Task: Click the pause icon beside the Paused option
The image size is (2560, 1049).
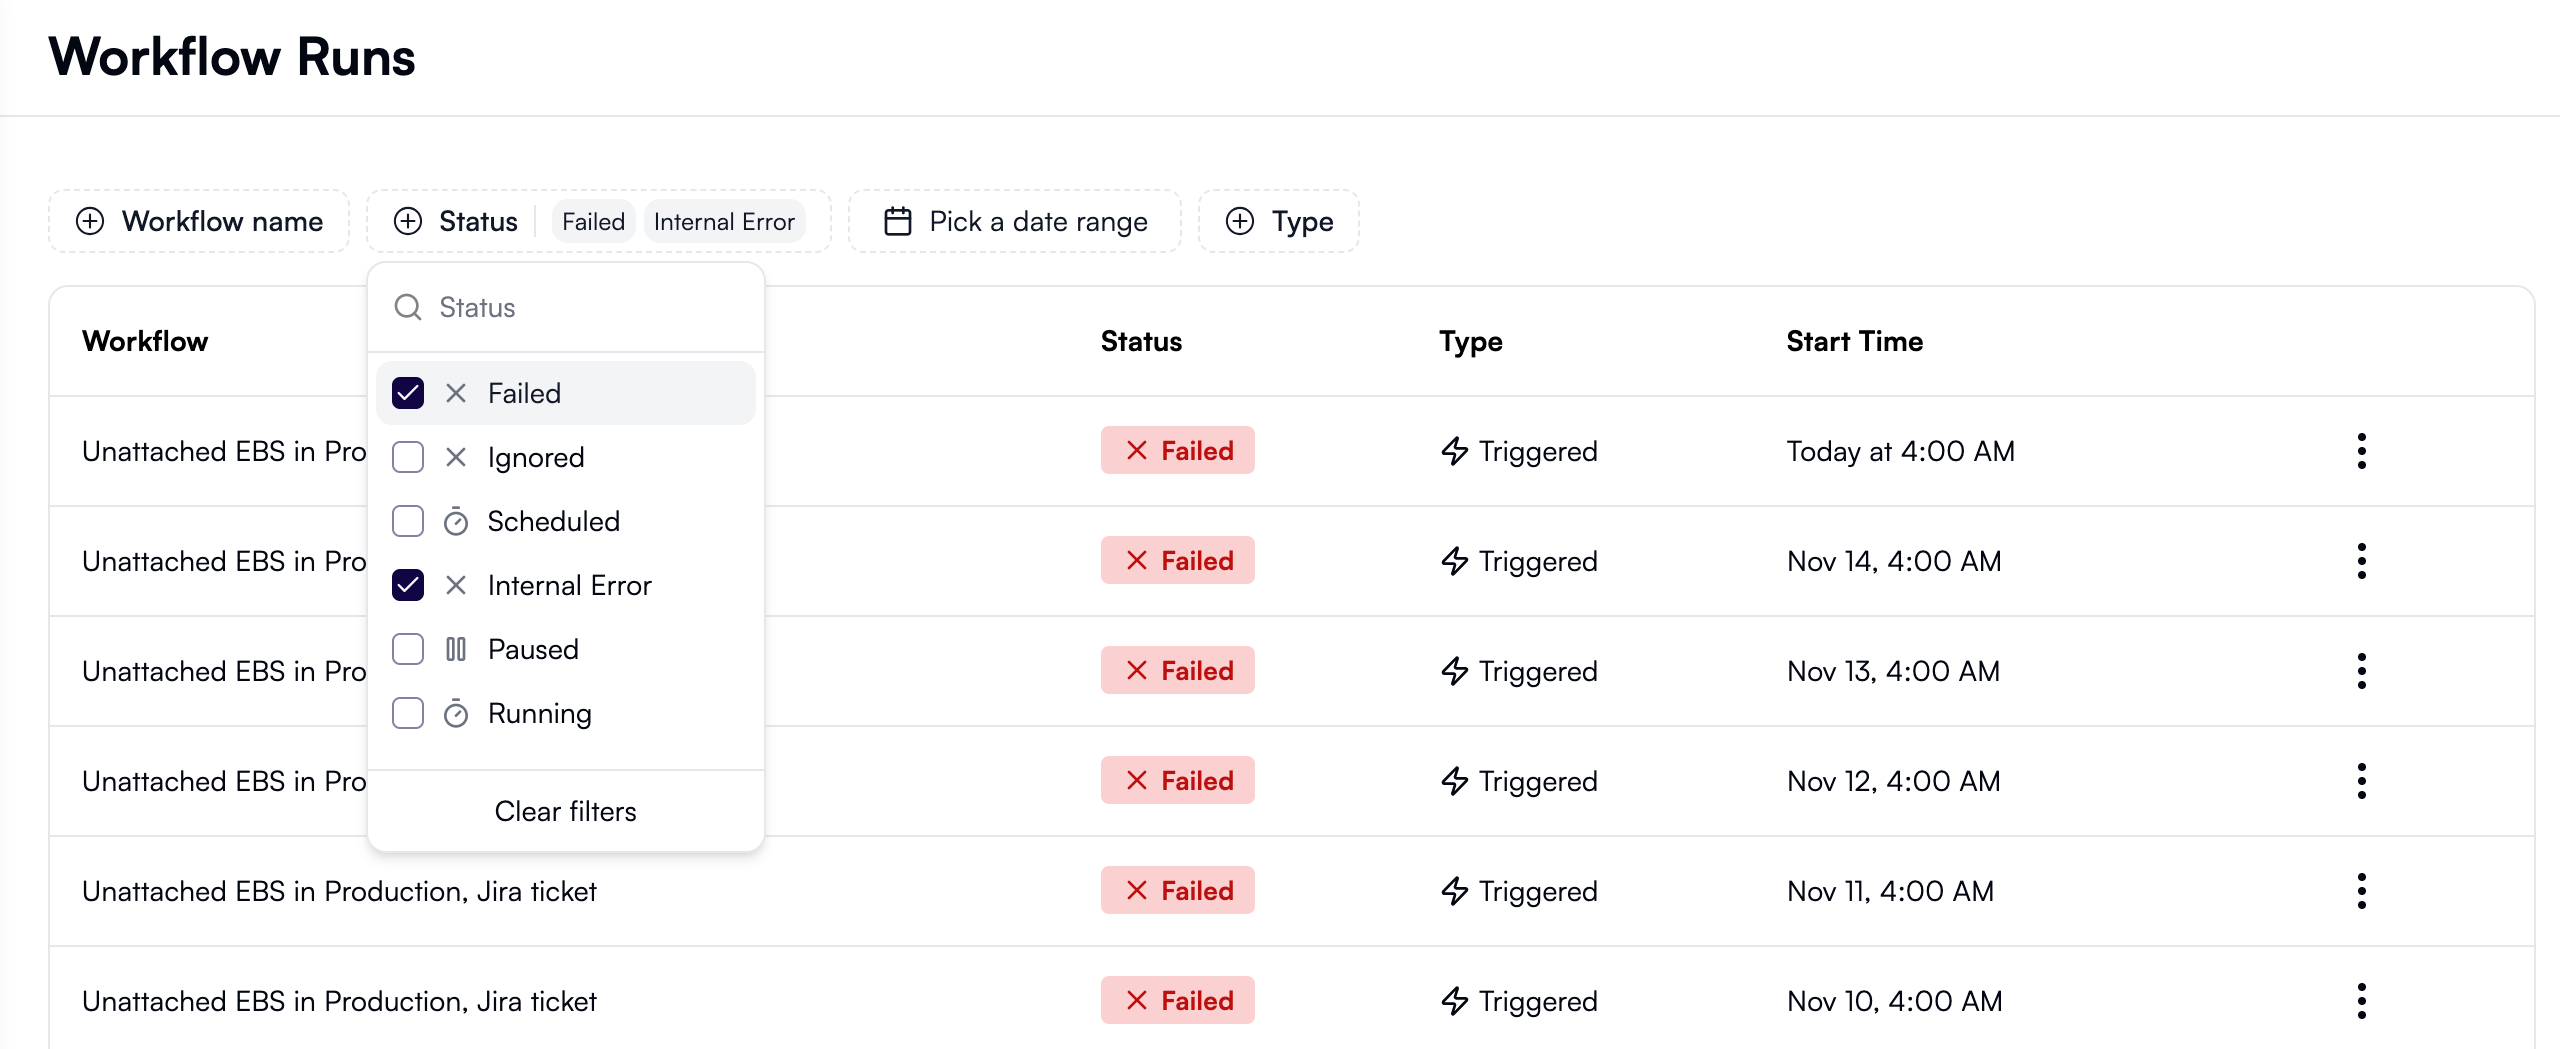Action: (x=456, y=649)
